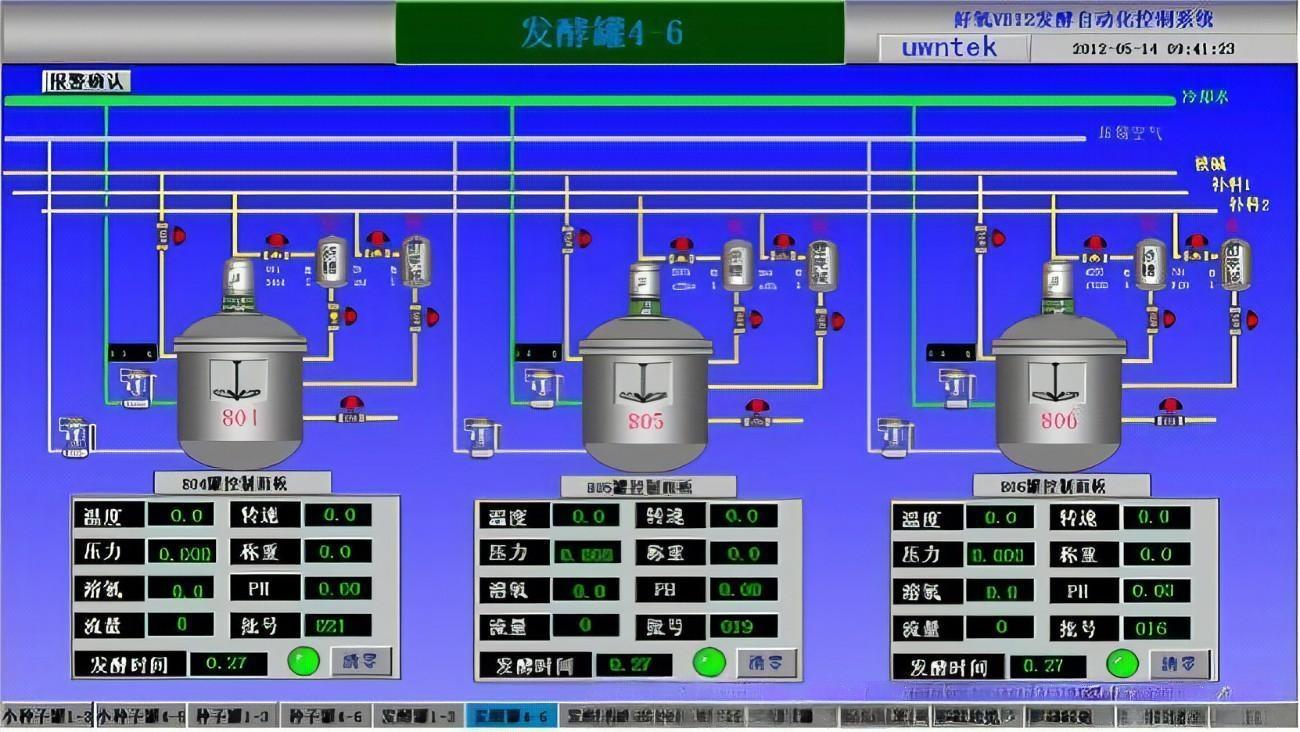Toggle green status light in tank 805 panel
This screenshot has width=1300, height=732.
(x=709, y=662)
